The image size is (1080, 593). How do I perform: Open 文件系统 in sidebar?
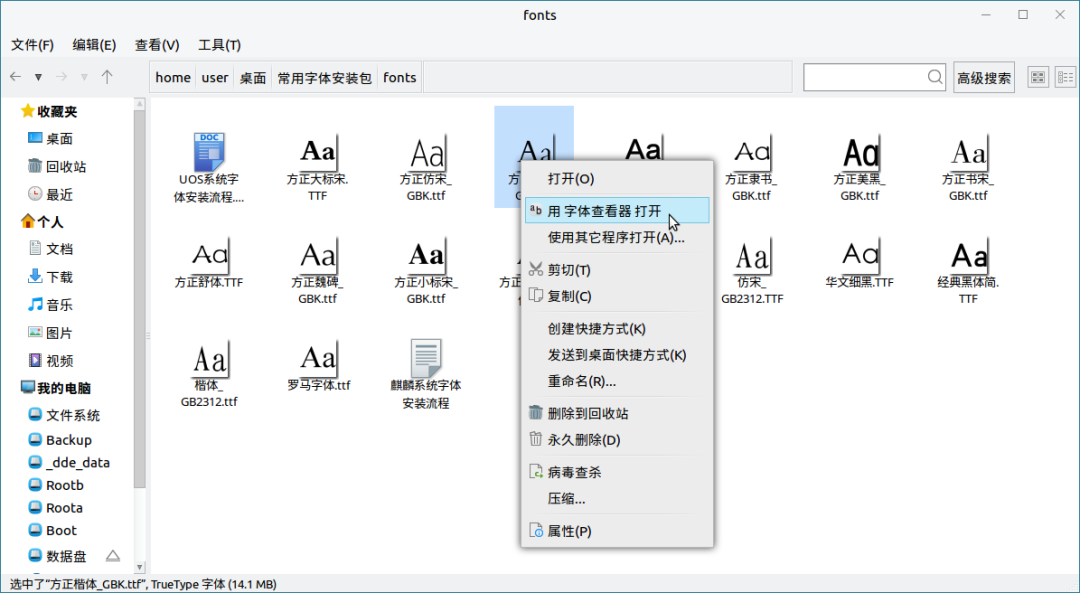(64, 415)
